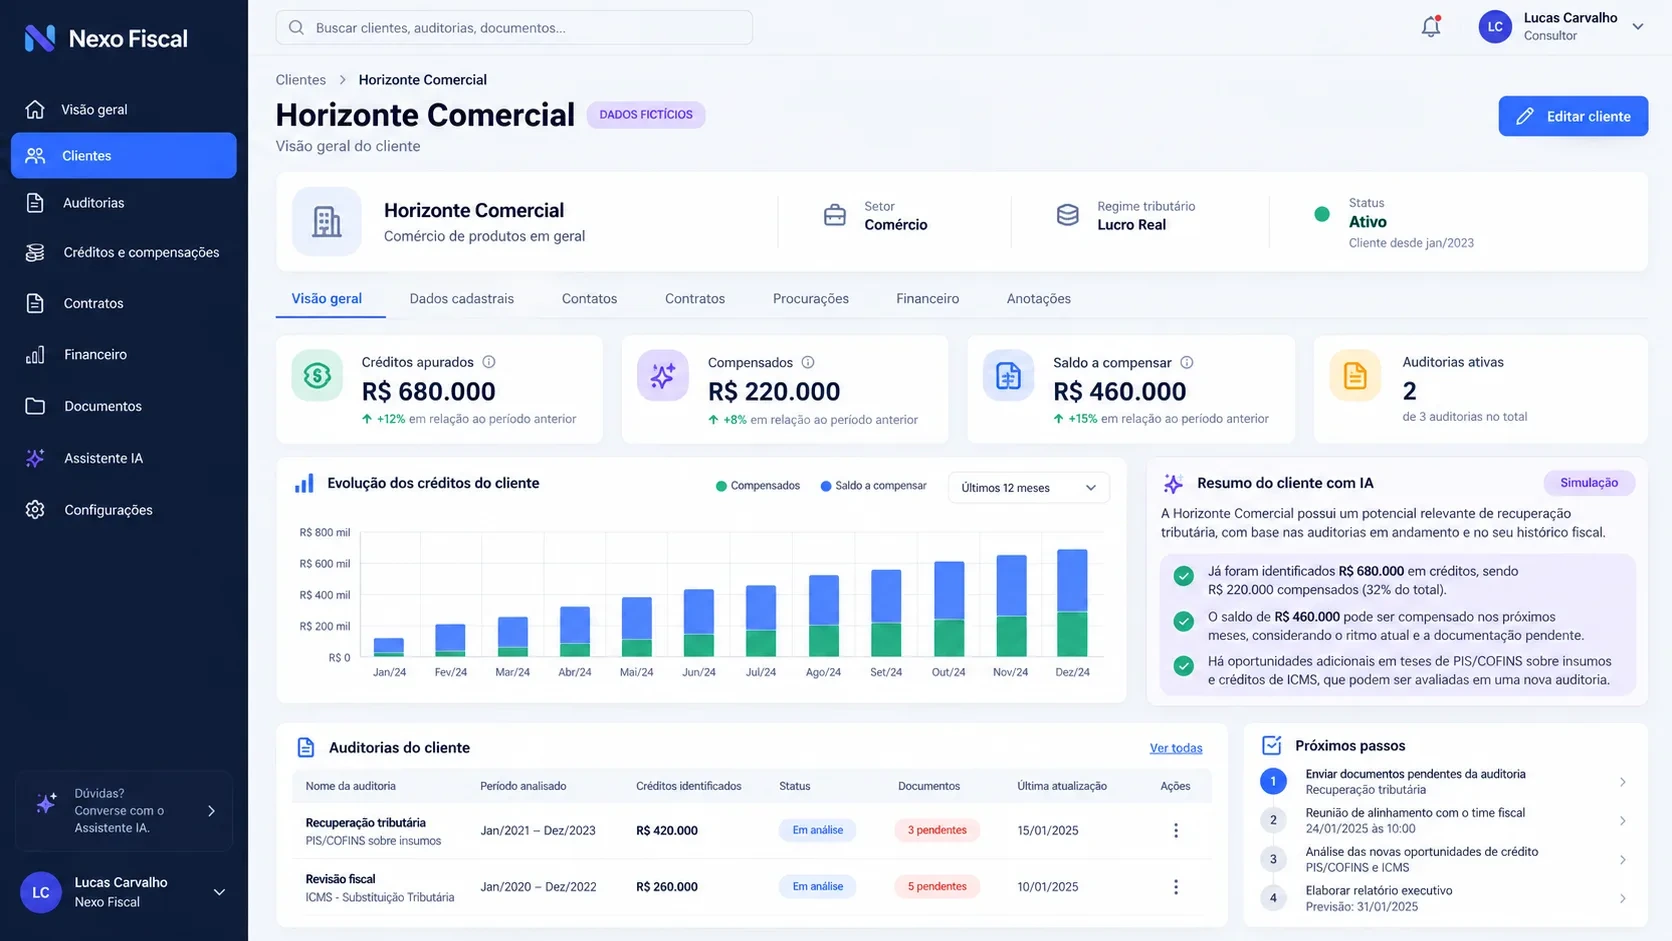
Task: Click info icon beside Créditos apurados
Action: (x=489, y=362)
